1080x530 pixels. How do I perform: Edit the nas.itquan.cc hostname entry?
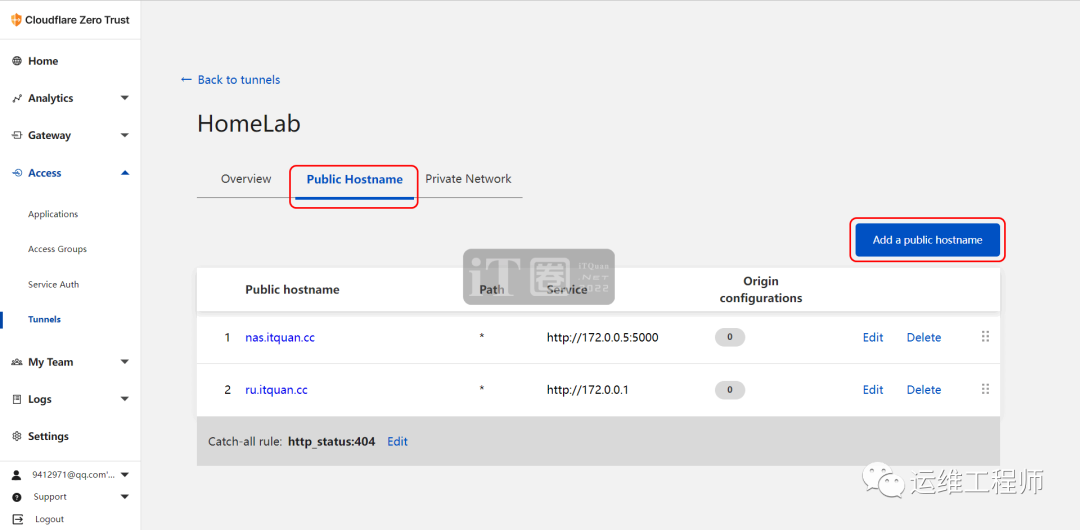point(873,337)
